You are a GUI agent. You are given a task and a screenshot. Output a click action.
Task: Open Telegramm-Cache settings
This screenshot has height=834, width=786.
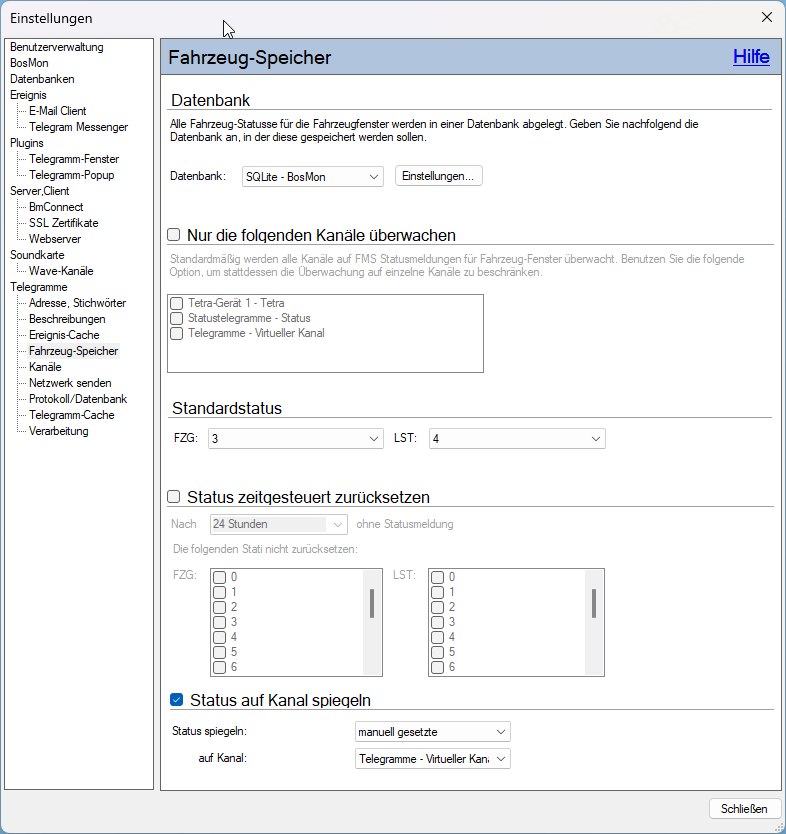coord(71,414)
